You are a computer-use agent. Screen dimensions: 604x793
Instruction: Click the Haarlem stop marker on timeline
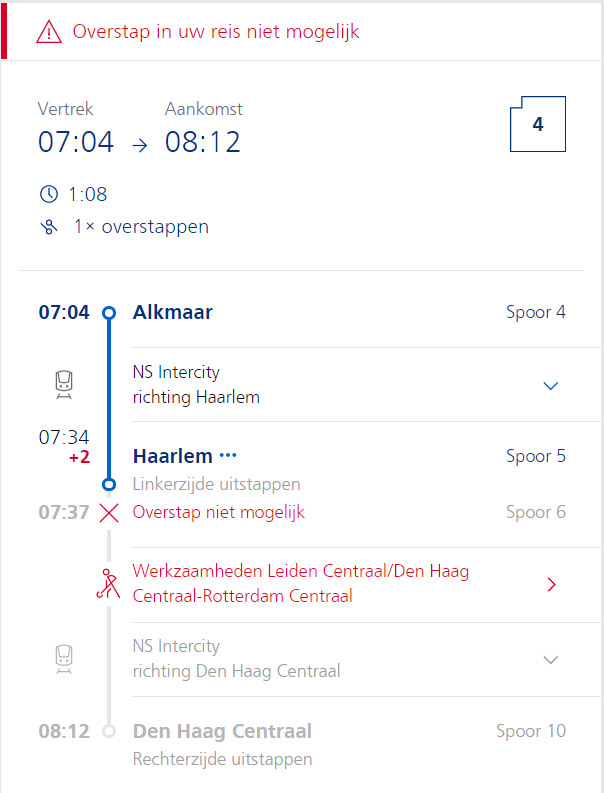click(109, 484)
